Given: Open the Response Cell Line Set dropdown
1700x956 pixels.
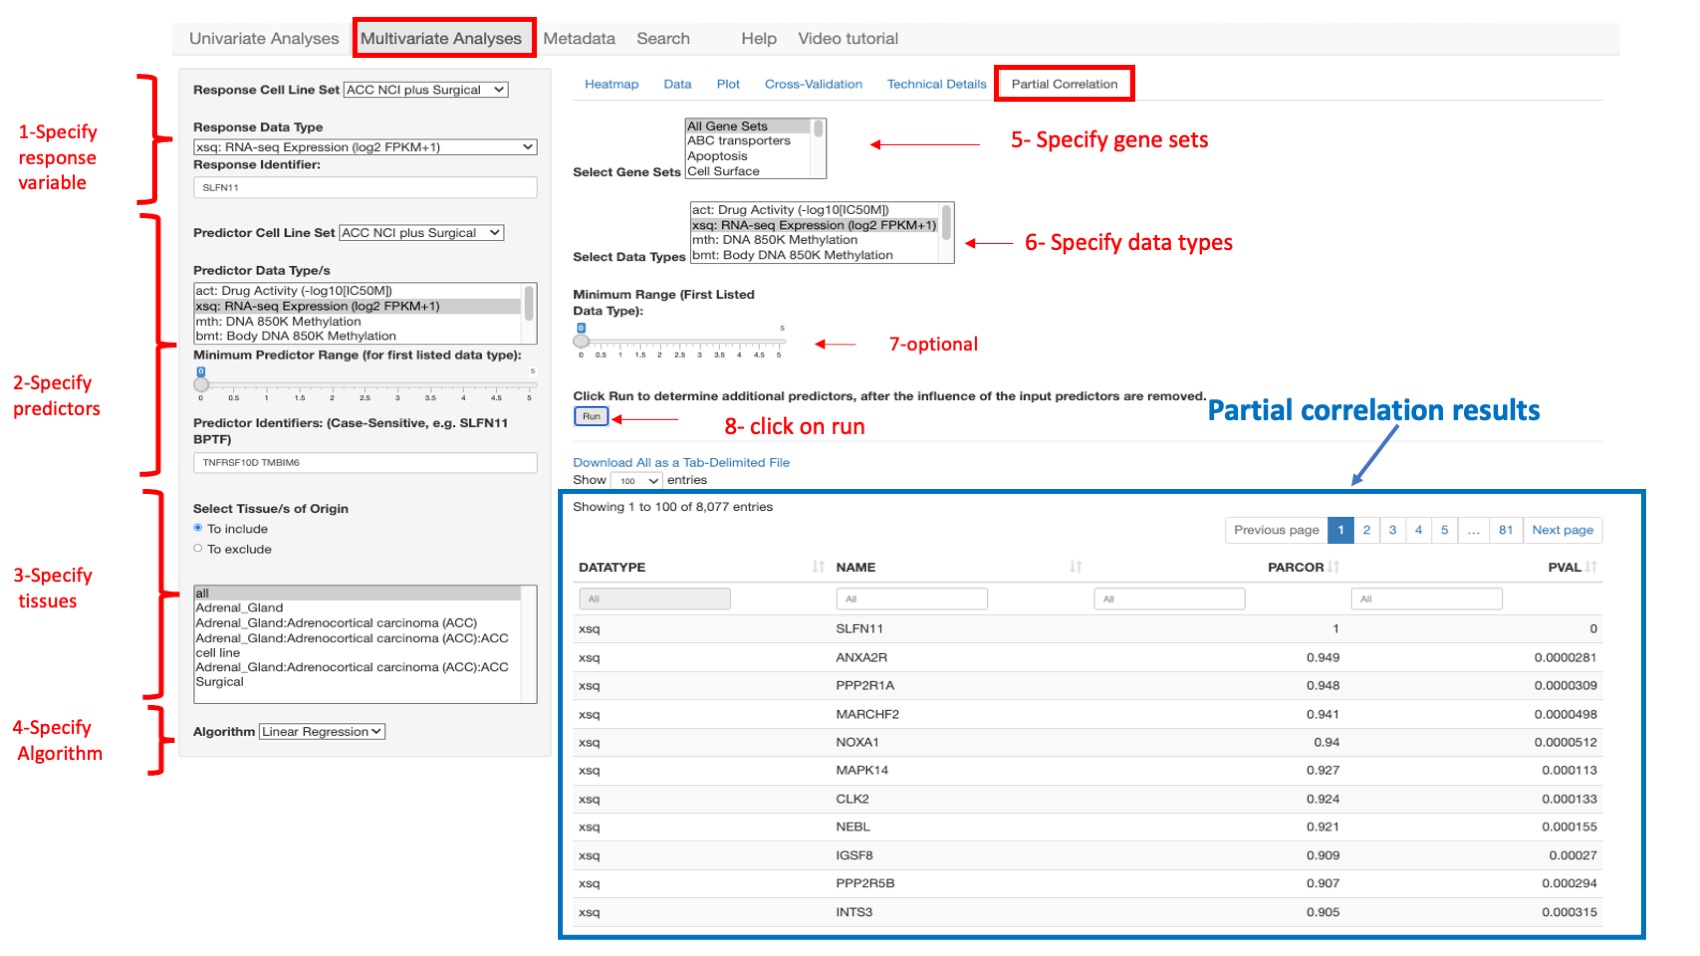Looking at the screenshot, I should coord(424,88).
